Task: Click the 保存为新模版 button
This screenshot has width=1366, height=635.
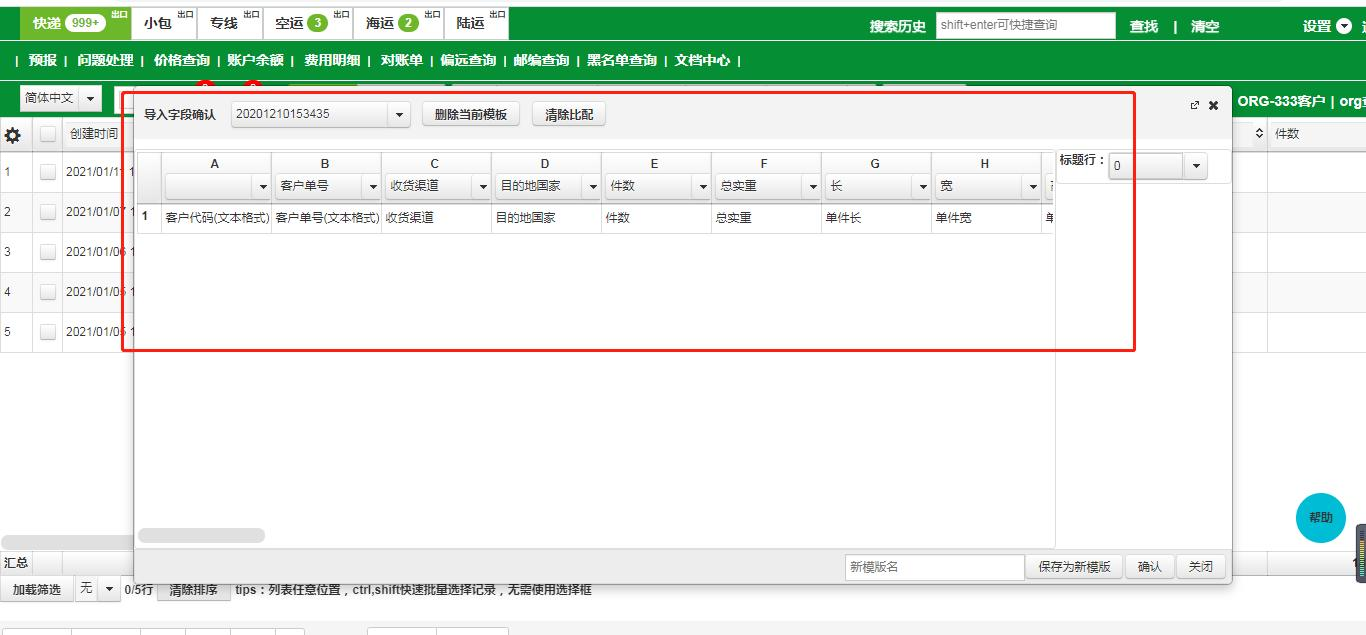Action: click(1074, 567)
